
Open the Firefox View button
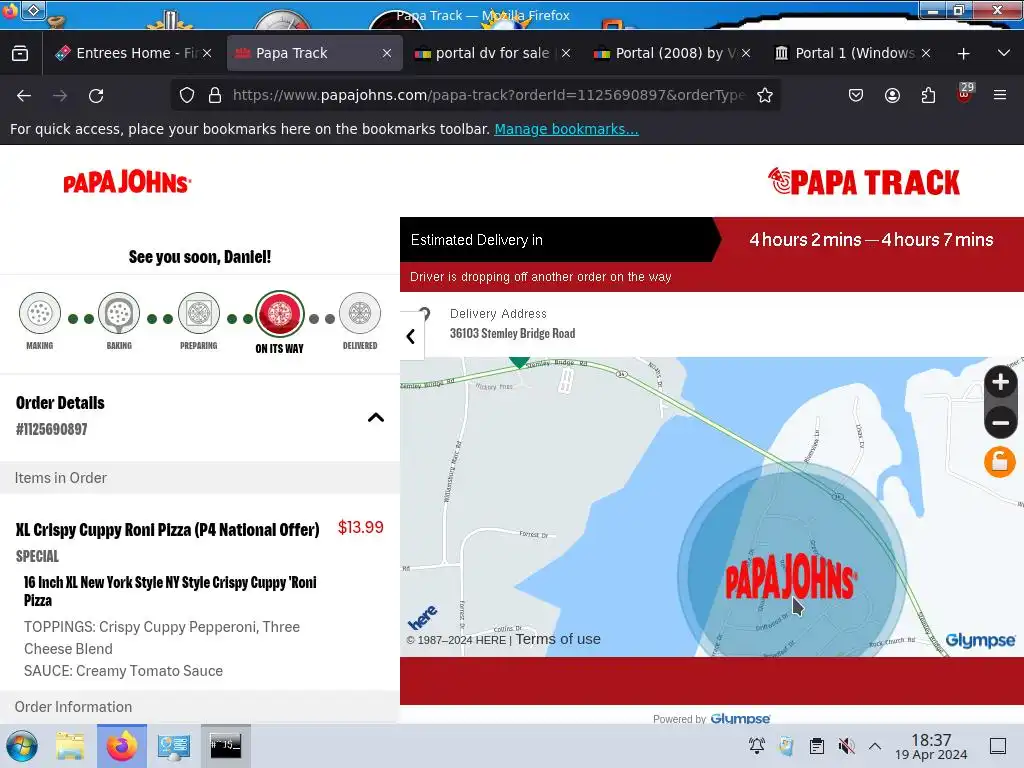[x=20, y=53]
